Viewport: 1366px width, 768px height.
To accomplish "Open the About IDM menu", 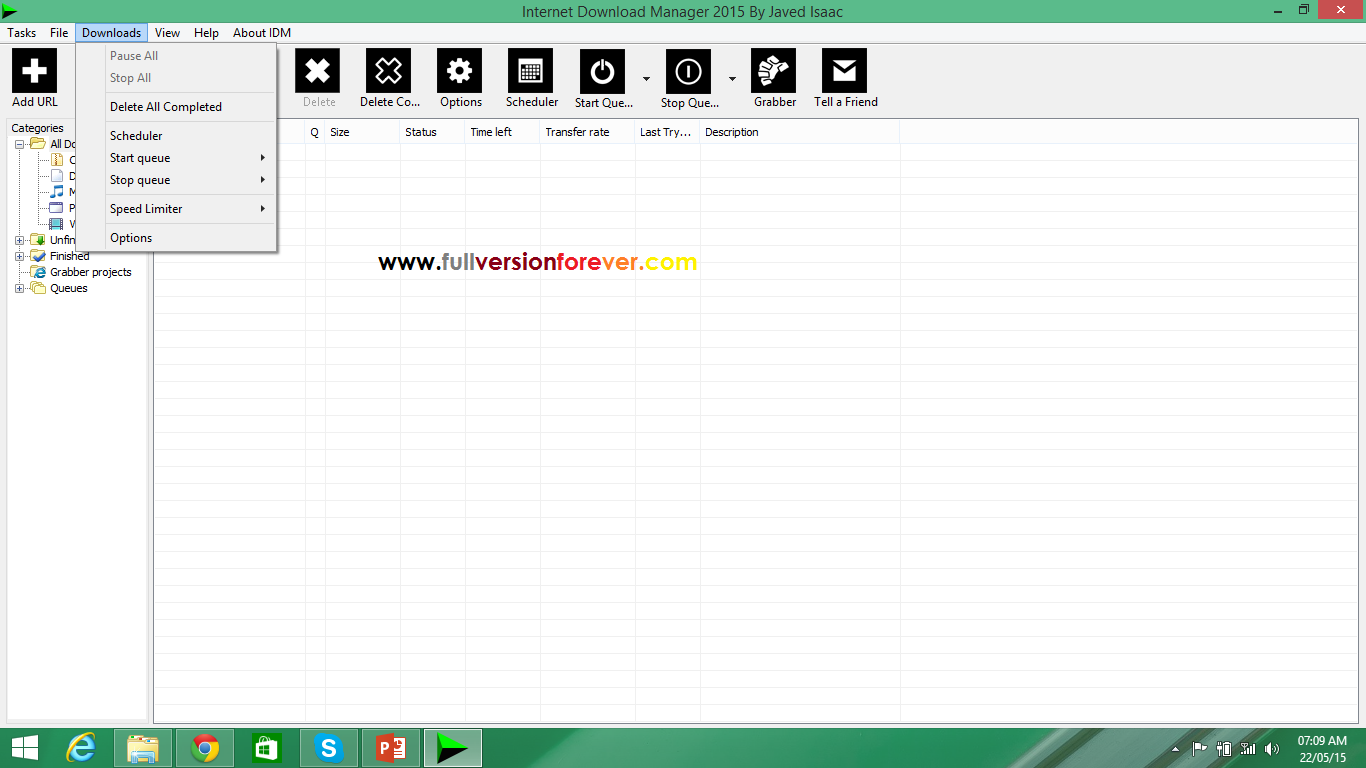I will (x=262, y=33).
